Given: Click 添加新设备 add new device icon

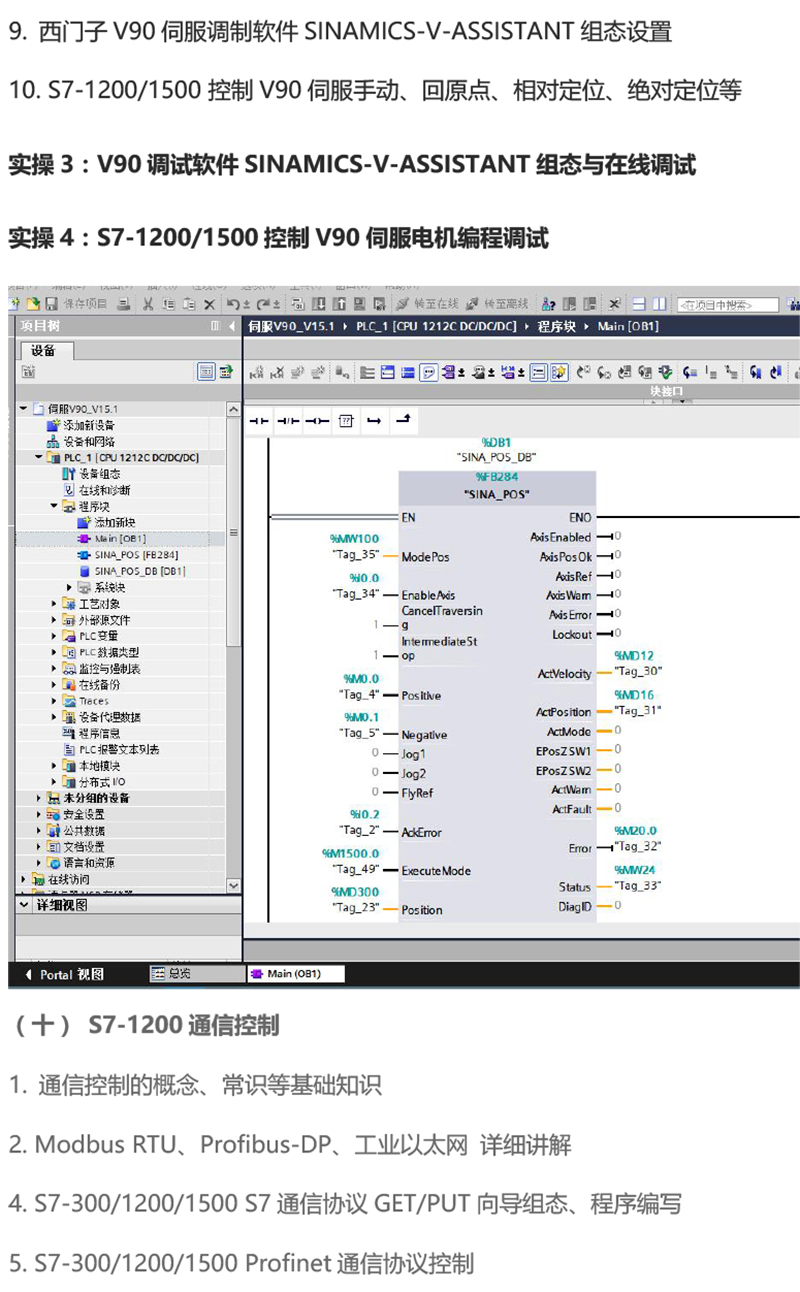Looking at the screenshot, I should [x=54, y=425].
